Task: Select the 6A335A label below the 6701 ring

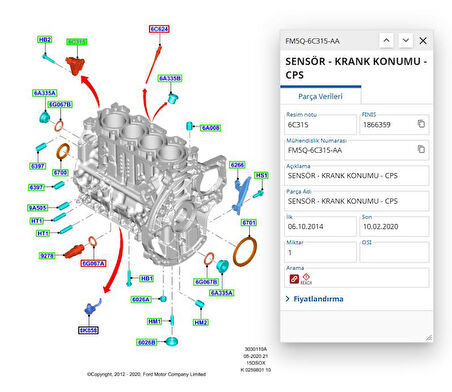Action: [222, 293]
